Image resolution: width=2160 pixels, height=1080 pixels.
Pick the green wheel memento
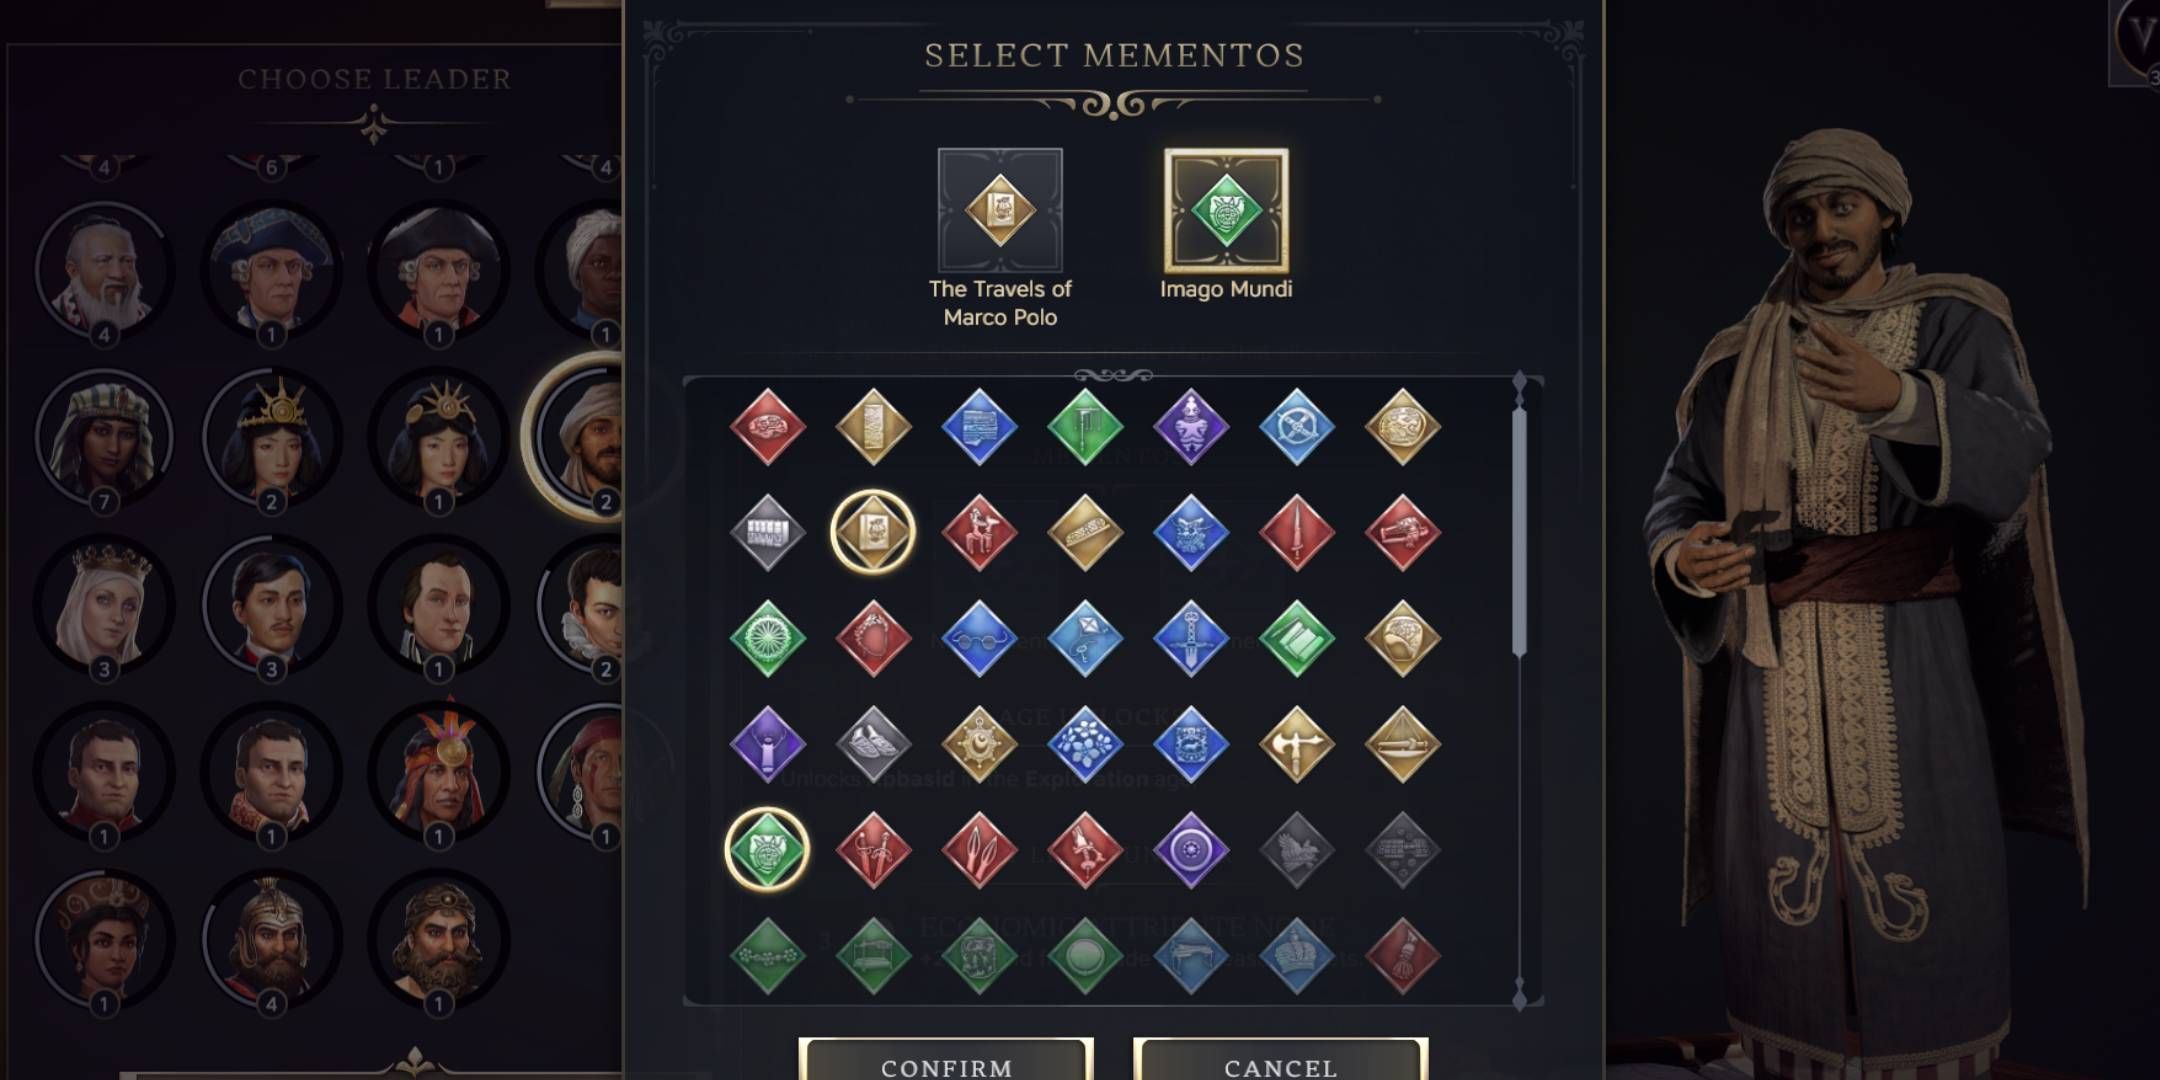[x=767, y=639]
